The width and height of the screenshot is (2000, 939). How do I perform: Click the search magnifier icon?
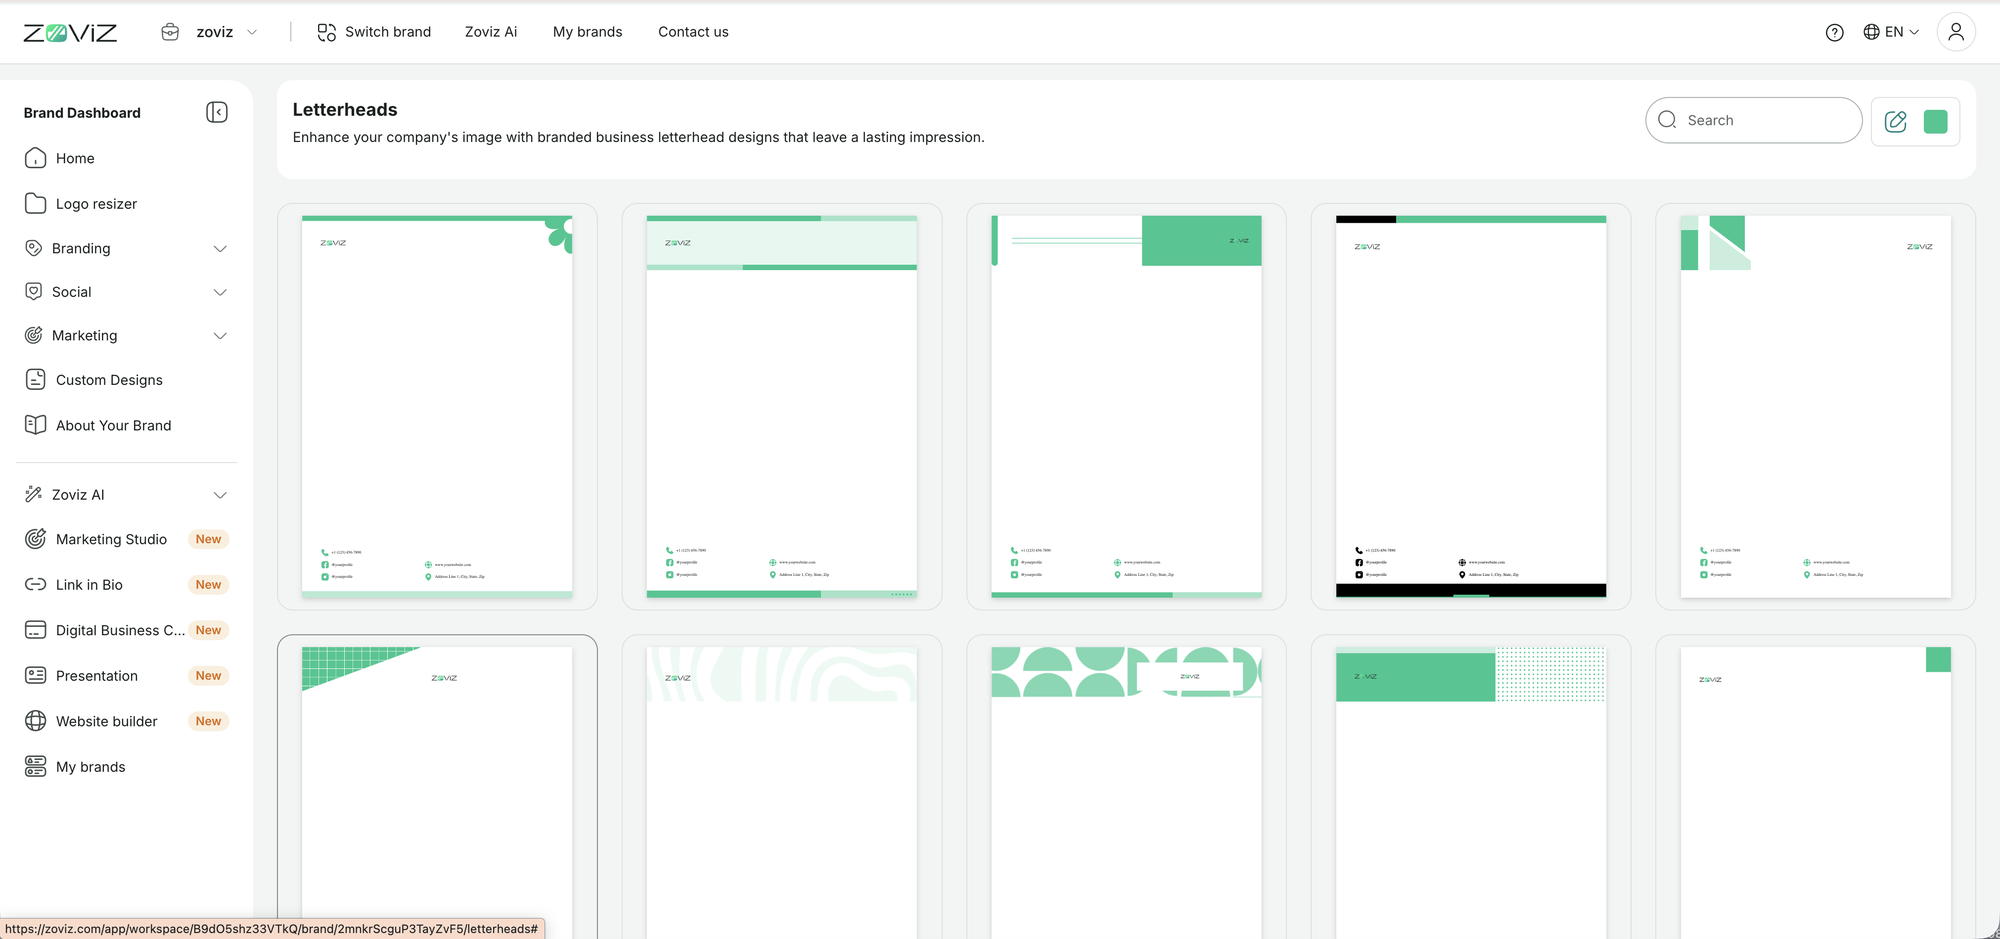pos(1667,120)
